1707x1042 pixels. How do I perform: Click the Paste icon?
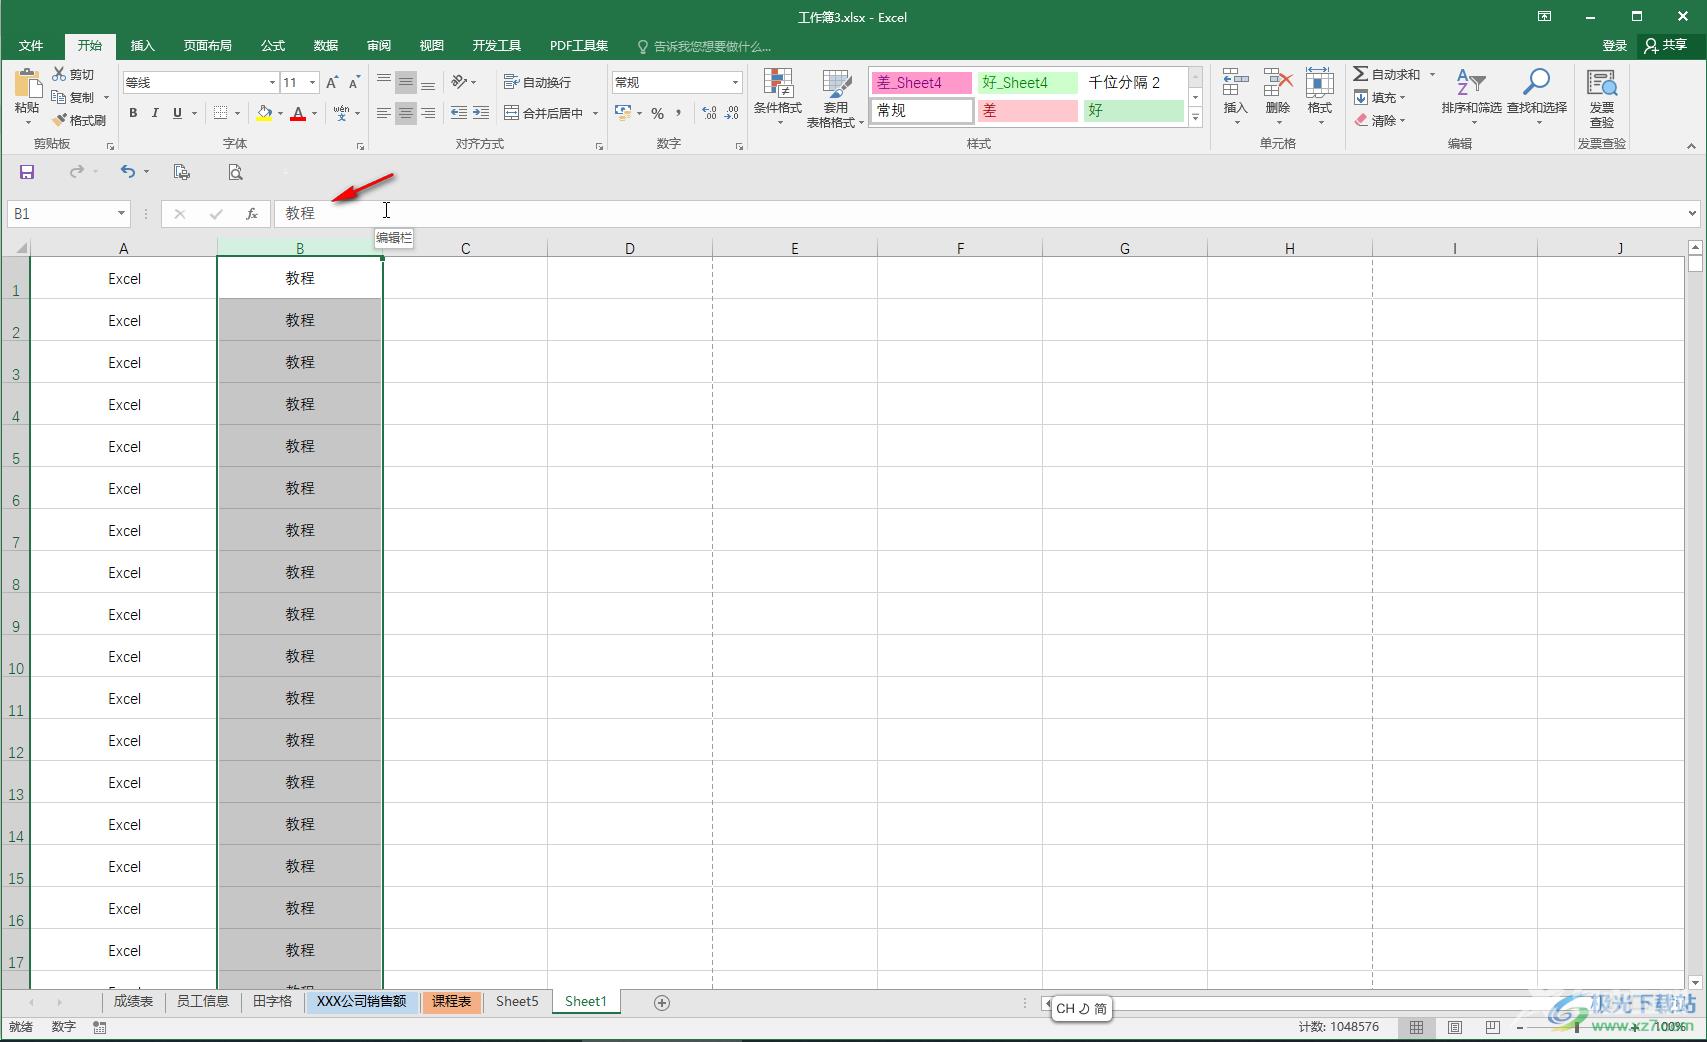point(27,84)
